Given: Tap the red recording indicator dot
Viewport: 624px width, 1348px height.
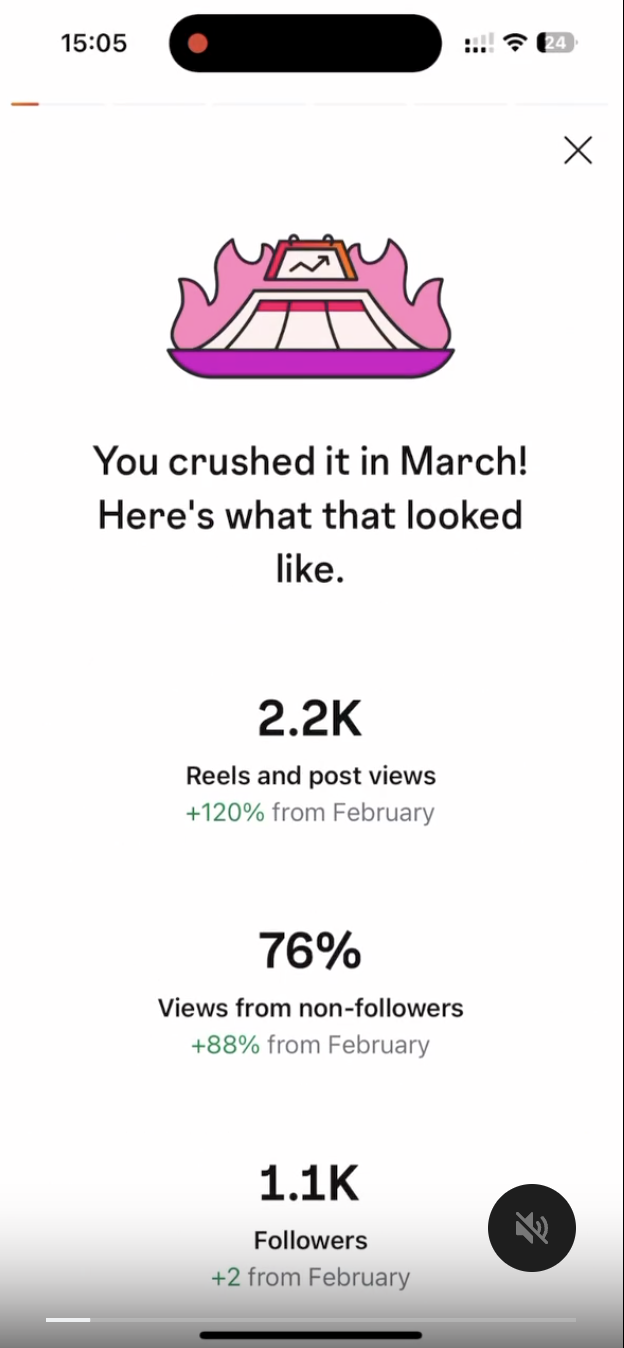Looking at the screenshot, I should point(198,43).
